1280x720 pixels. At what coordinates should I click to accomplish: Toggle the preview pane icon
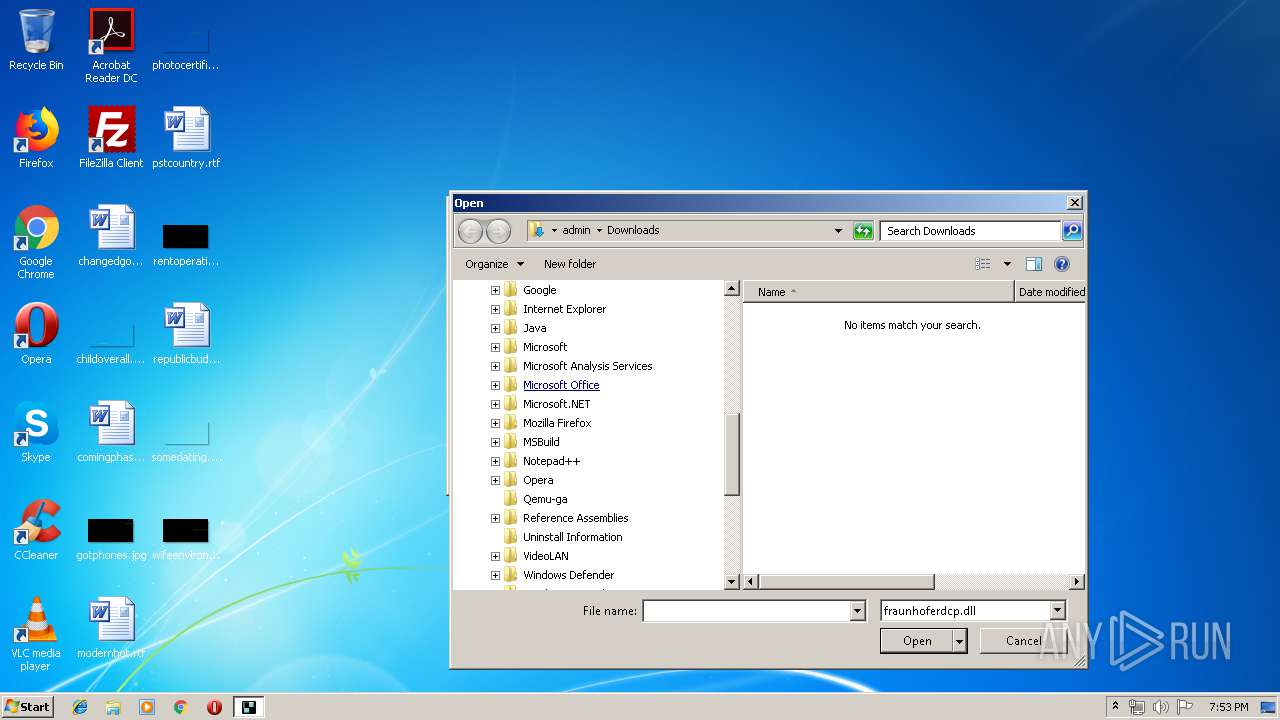tap(1034, 264)
